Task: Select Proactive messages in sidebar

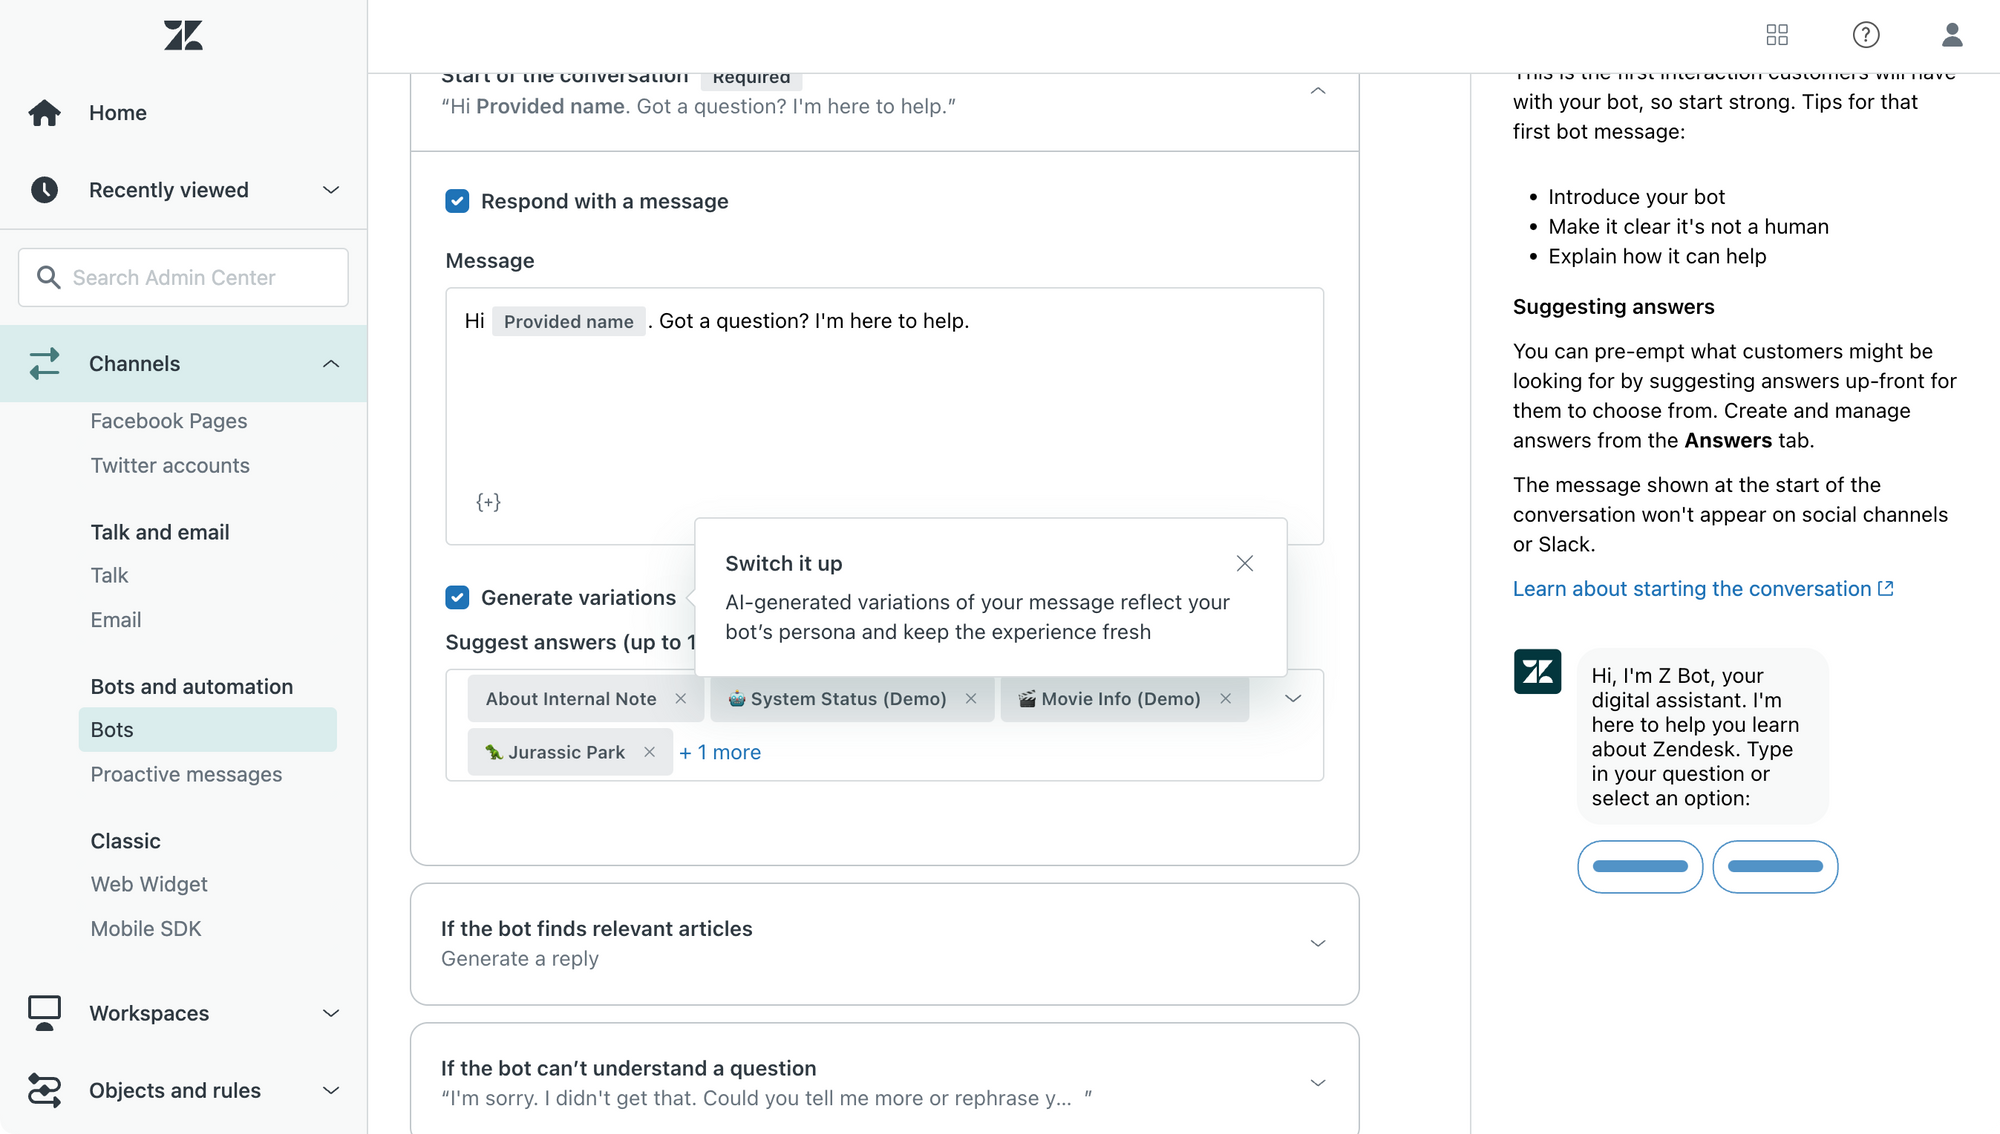Action: 186,774
